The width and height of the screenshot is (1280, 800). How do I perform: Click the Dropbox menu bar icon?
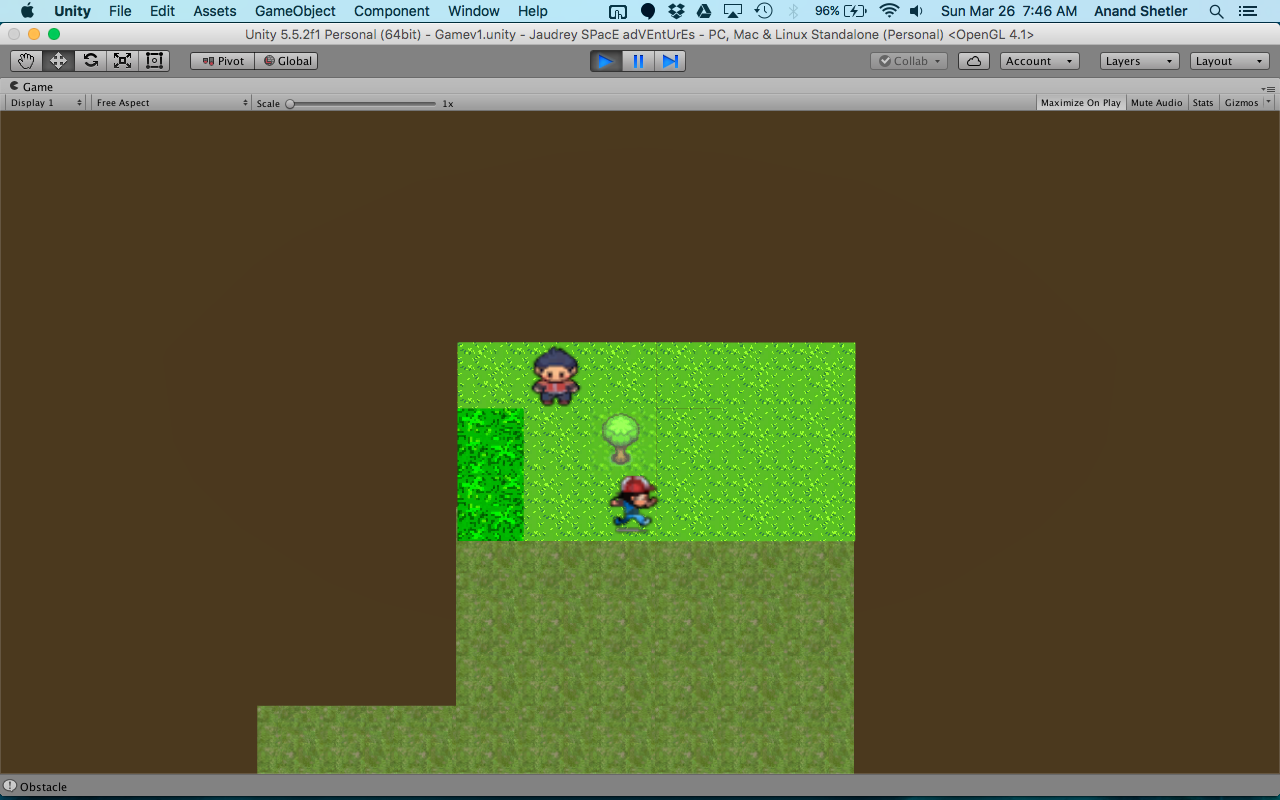[x=676, y=11]
